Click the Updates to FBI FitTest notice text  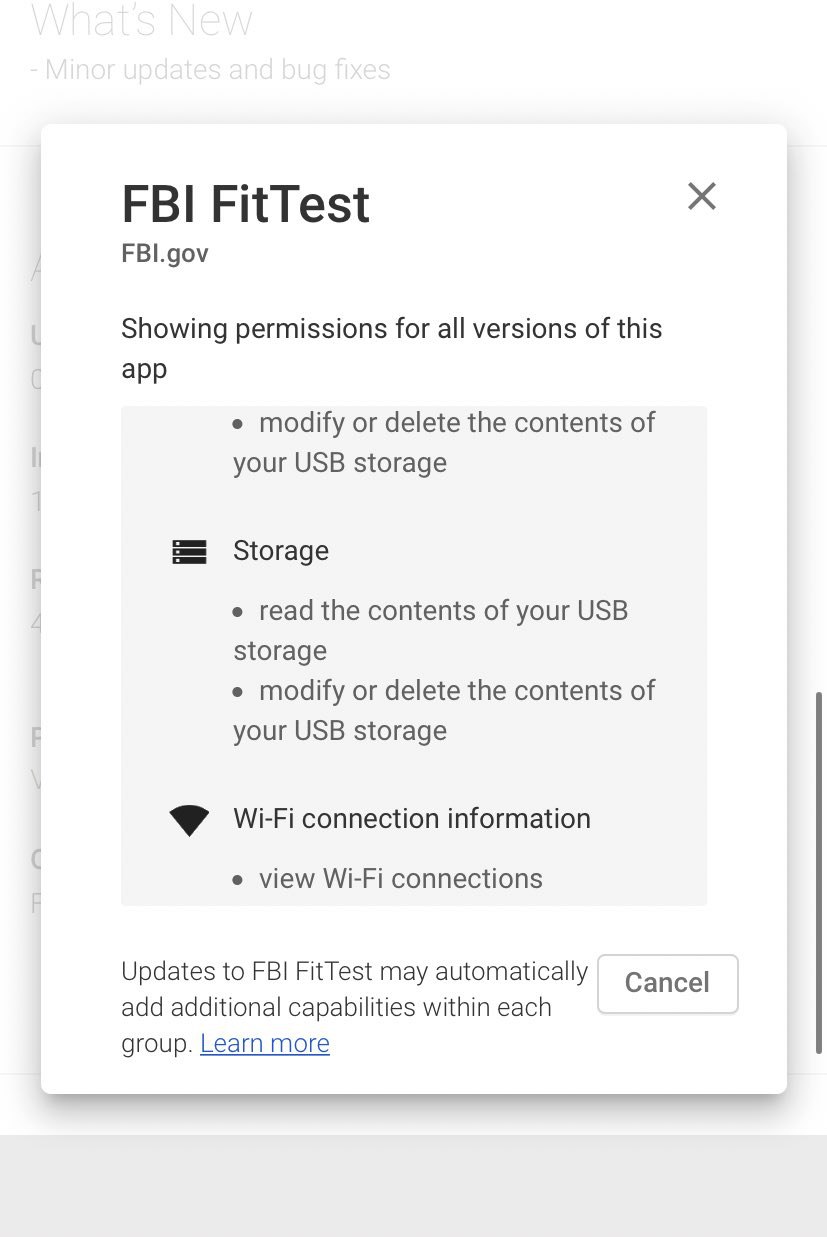click(x=355, y=1007)
